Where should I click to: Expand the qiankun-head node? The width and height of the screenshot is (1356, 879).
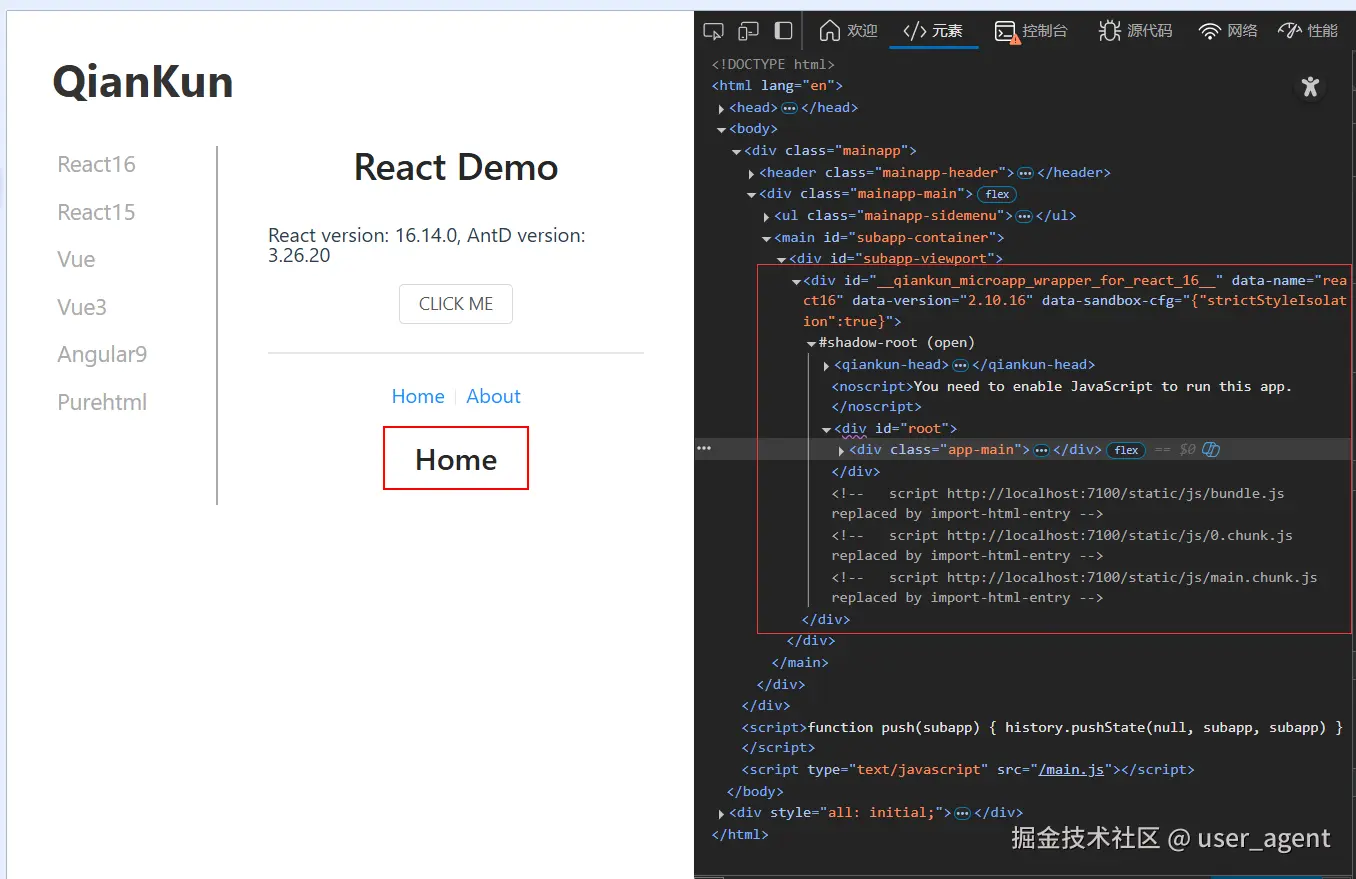click(x=827, y=365)
